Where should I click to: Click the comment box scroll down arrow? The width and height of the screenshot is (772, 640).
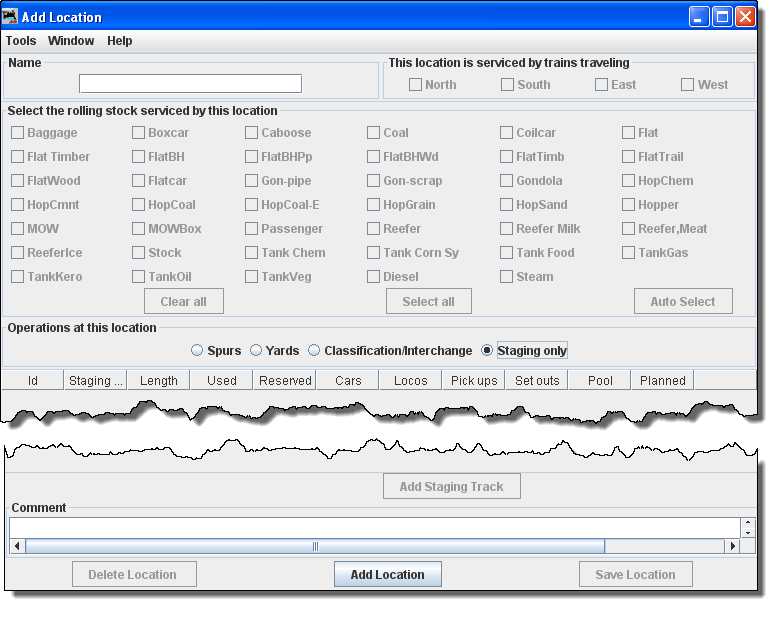coord(748,533)
